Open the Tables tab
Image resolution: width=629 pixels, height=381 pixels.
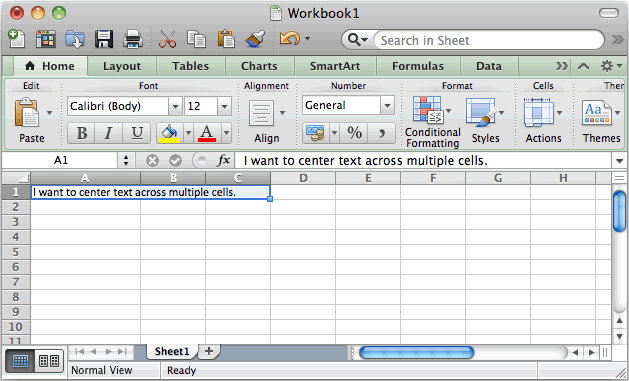(191, 66)
